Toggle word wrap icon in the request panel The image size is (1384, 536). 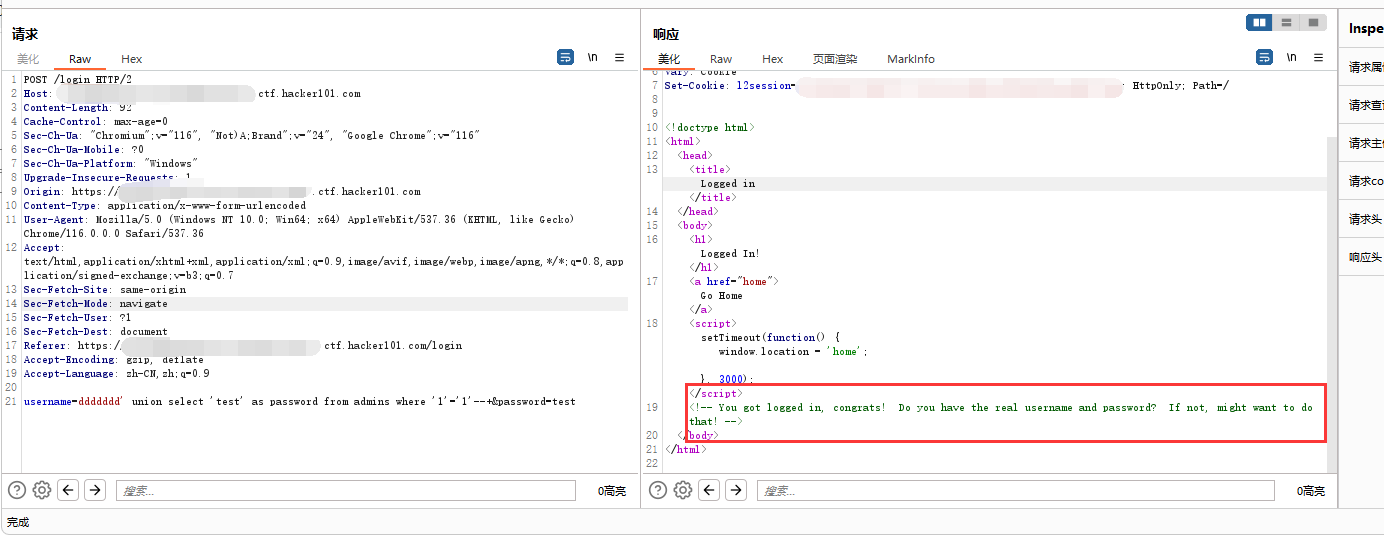[565, 58]
